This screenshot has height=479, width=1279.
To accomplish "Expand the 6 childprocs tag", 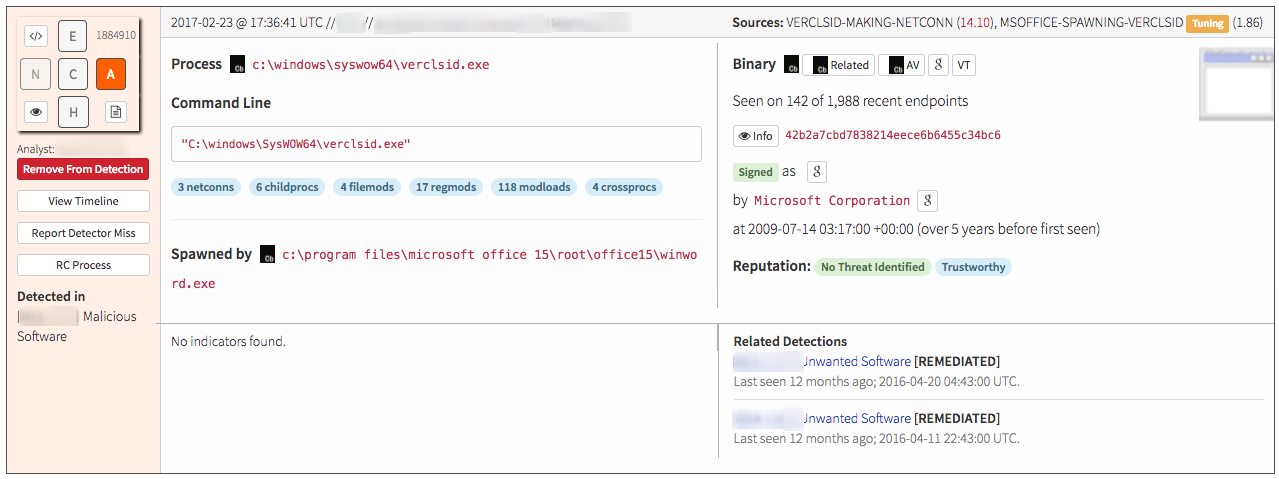I will click(287, 187).
